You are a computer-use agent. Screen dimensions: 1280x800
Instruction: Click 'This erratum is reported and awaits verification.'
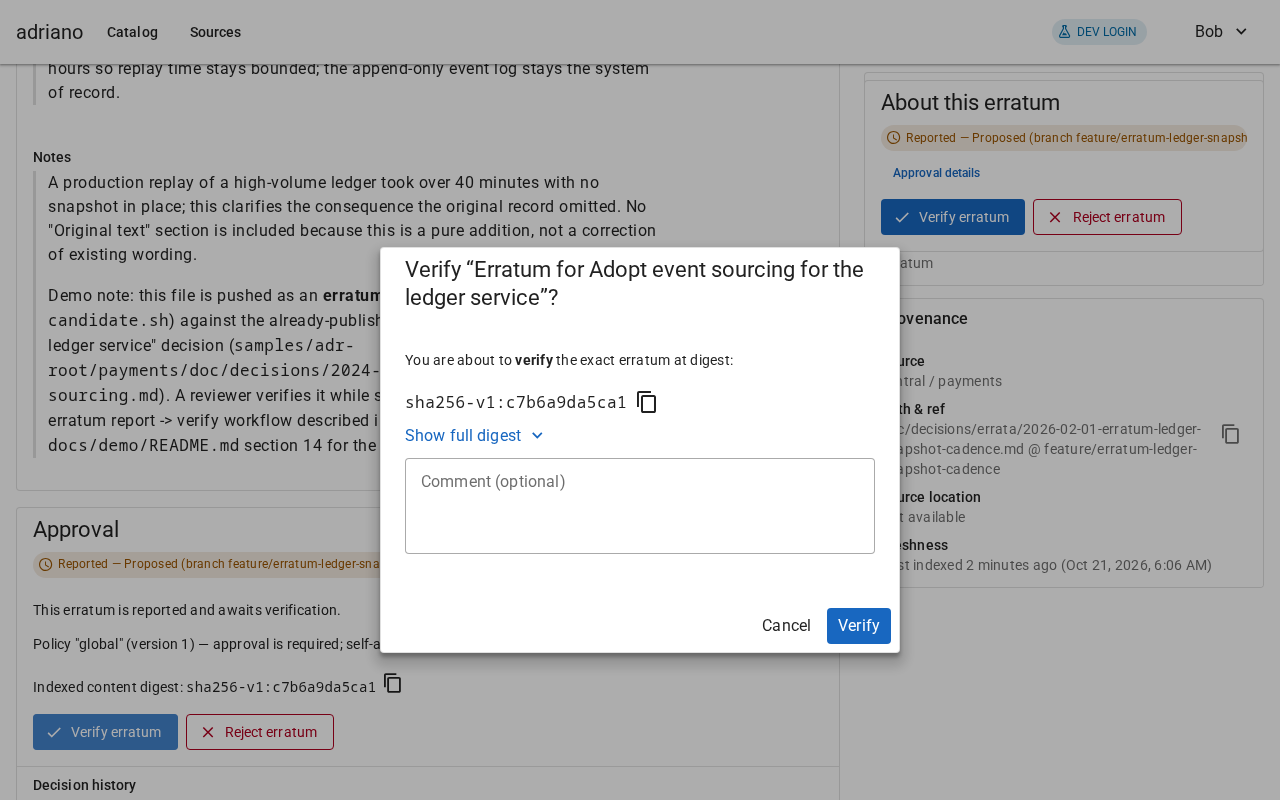(x=187, y=610)
